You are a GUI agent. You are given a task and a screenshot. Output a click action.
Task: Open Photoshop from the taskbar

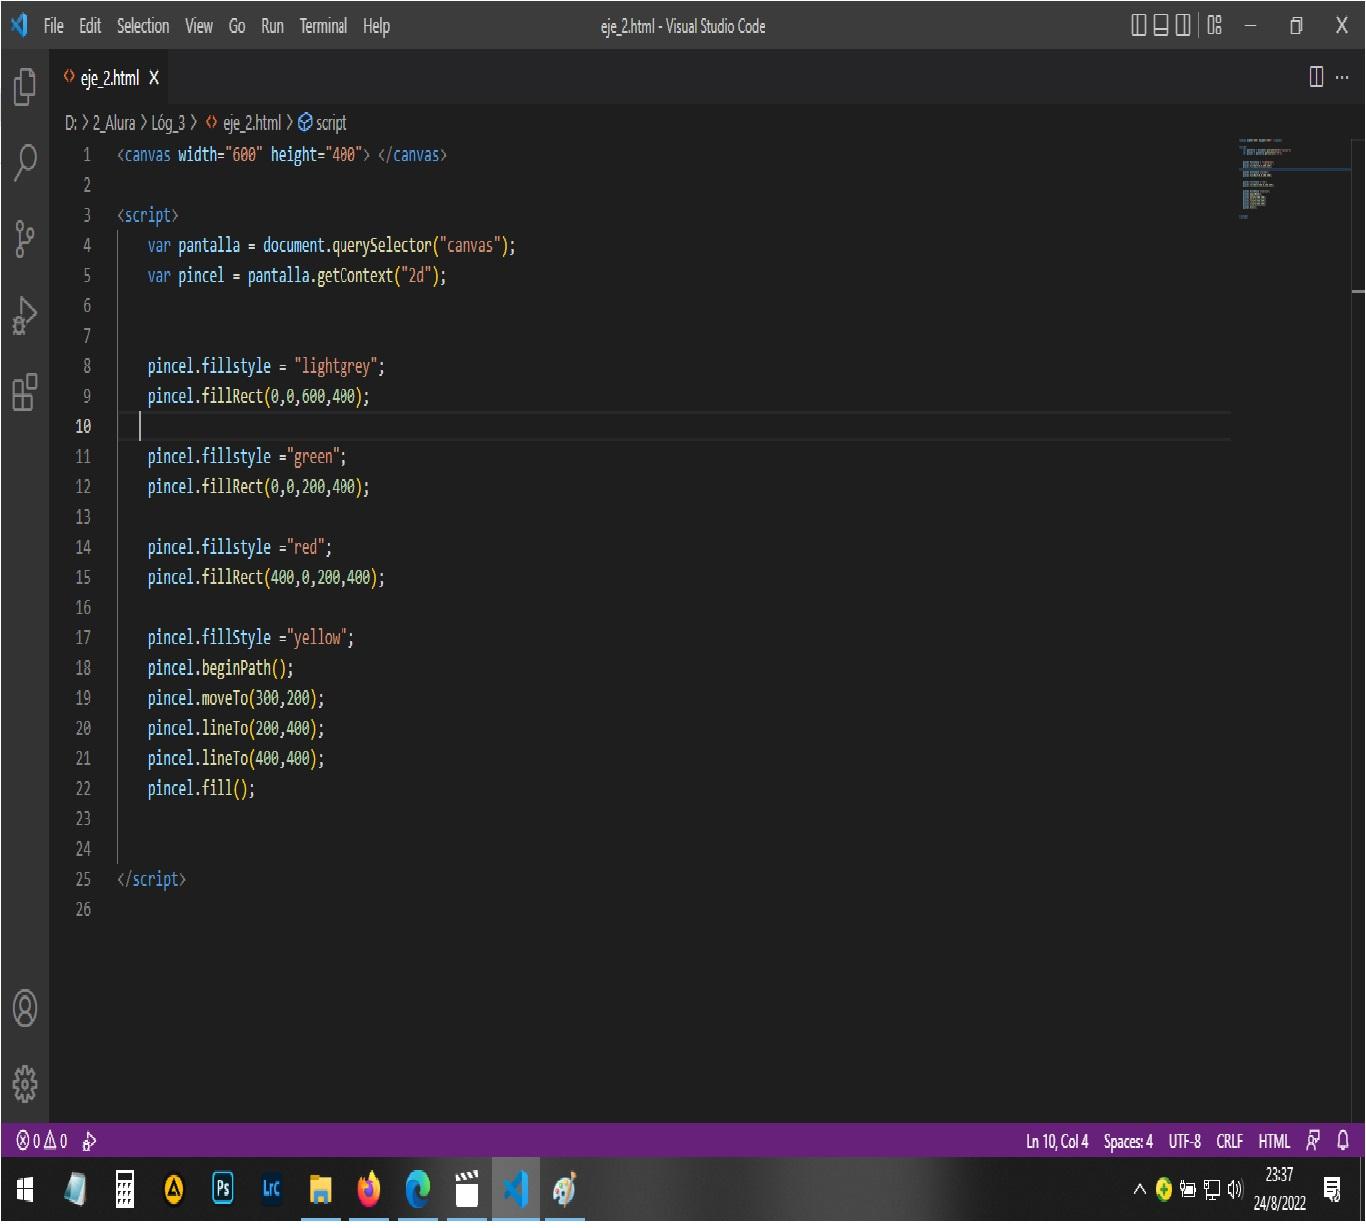[222, 1189]
